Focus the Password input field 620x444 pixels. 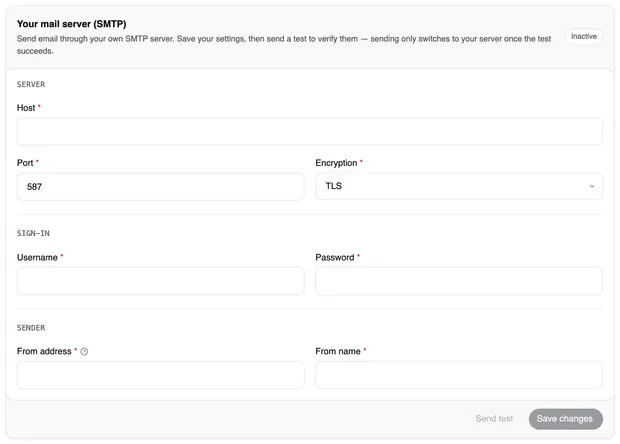(459, 281)
